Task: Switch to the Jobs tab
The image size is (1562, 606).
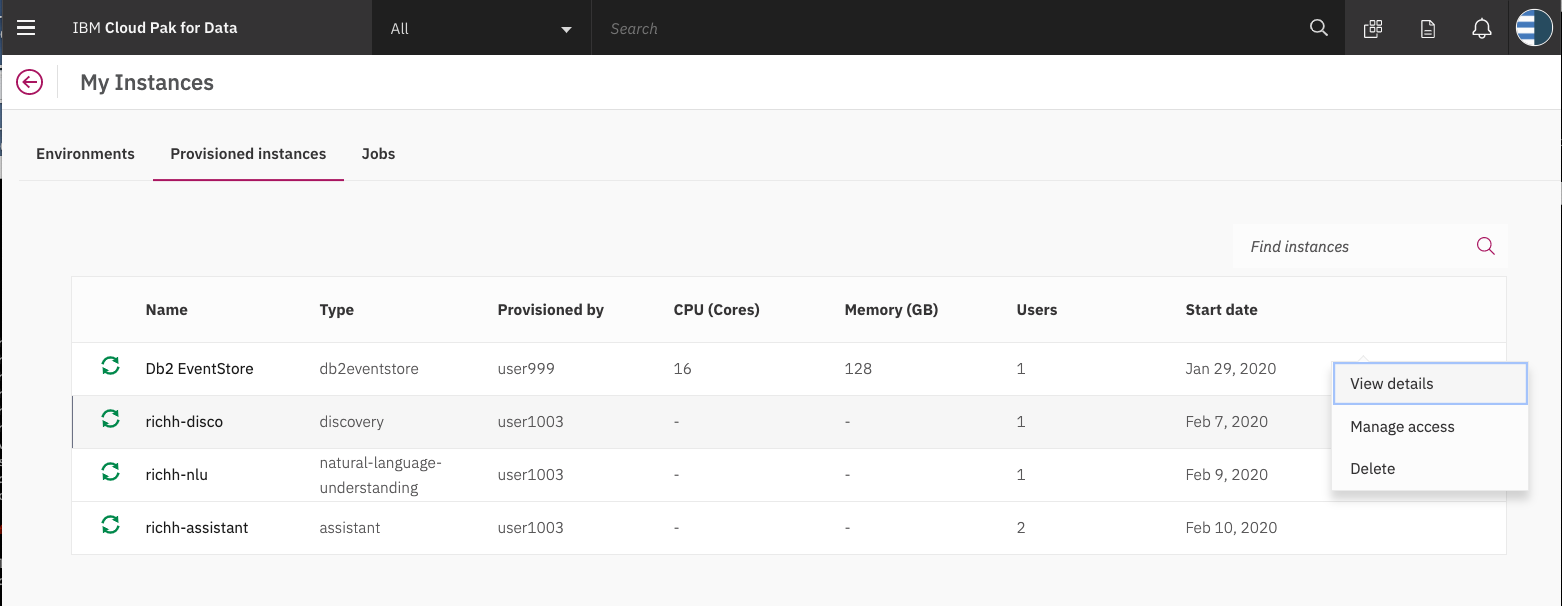Action: tap(378, 154)
